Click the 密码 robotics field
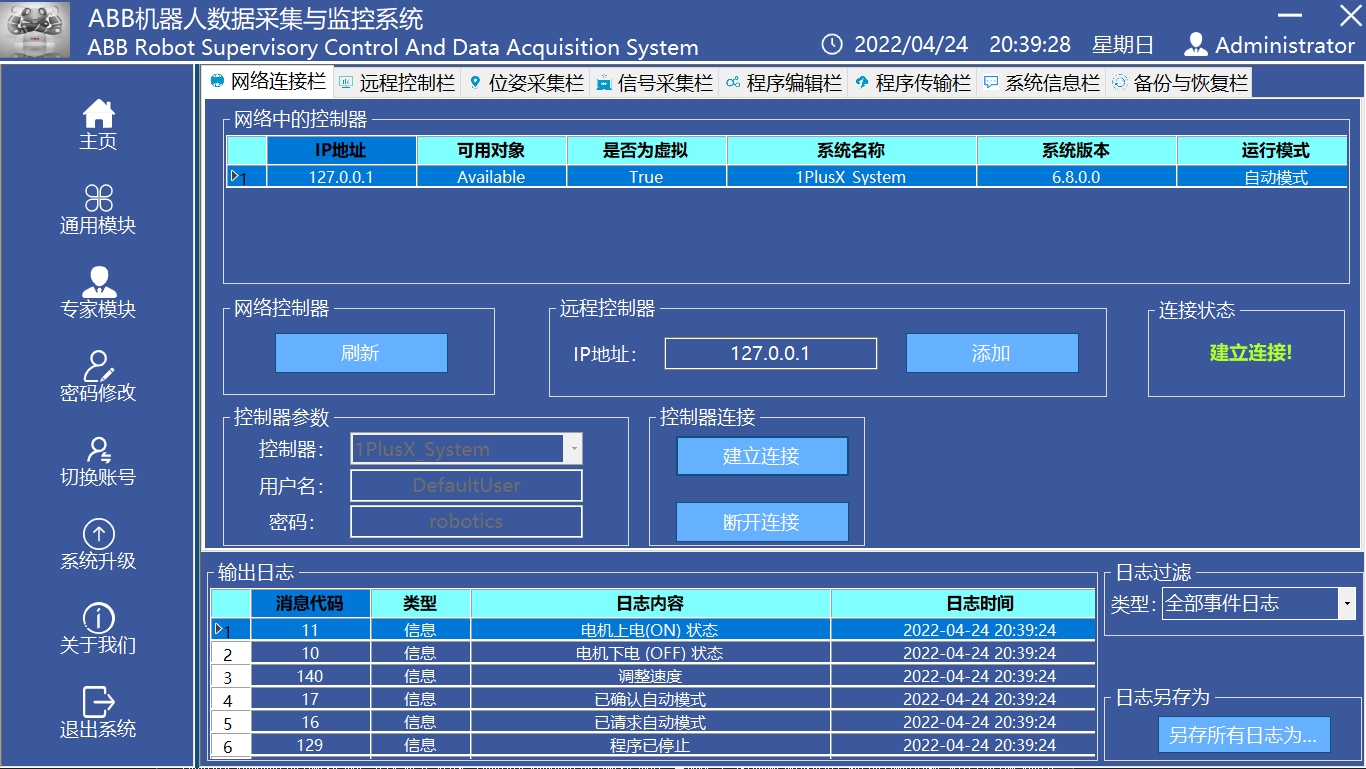This screenshot has height=769, width=1366. coord(466,521)
